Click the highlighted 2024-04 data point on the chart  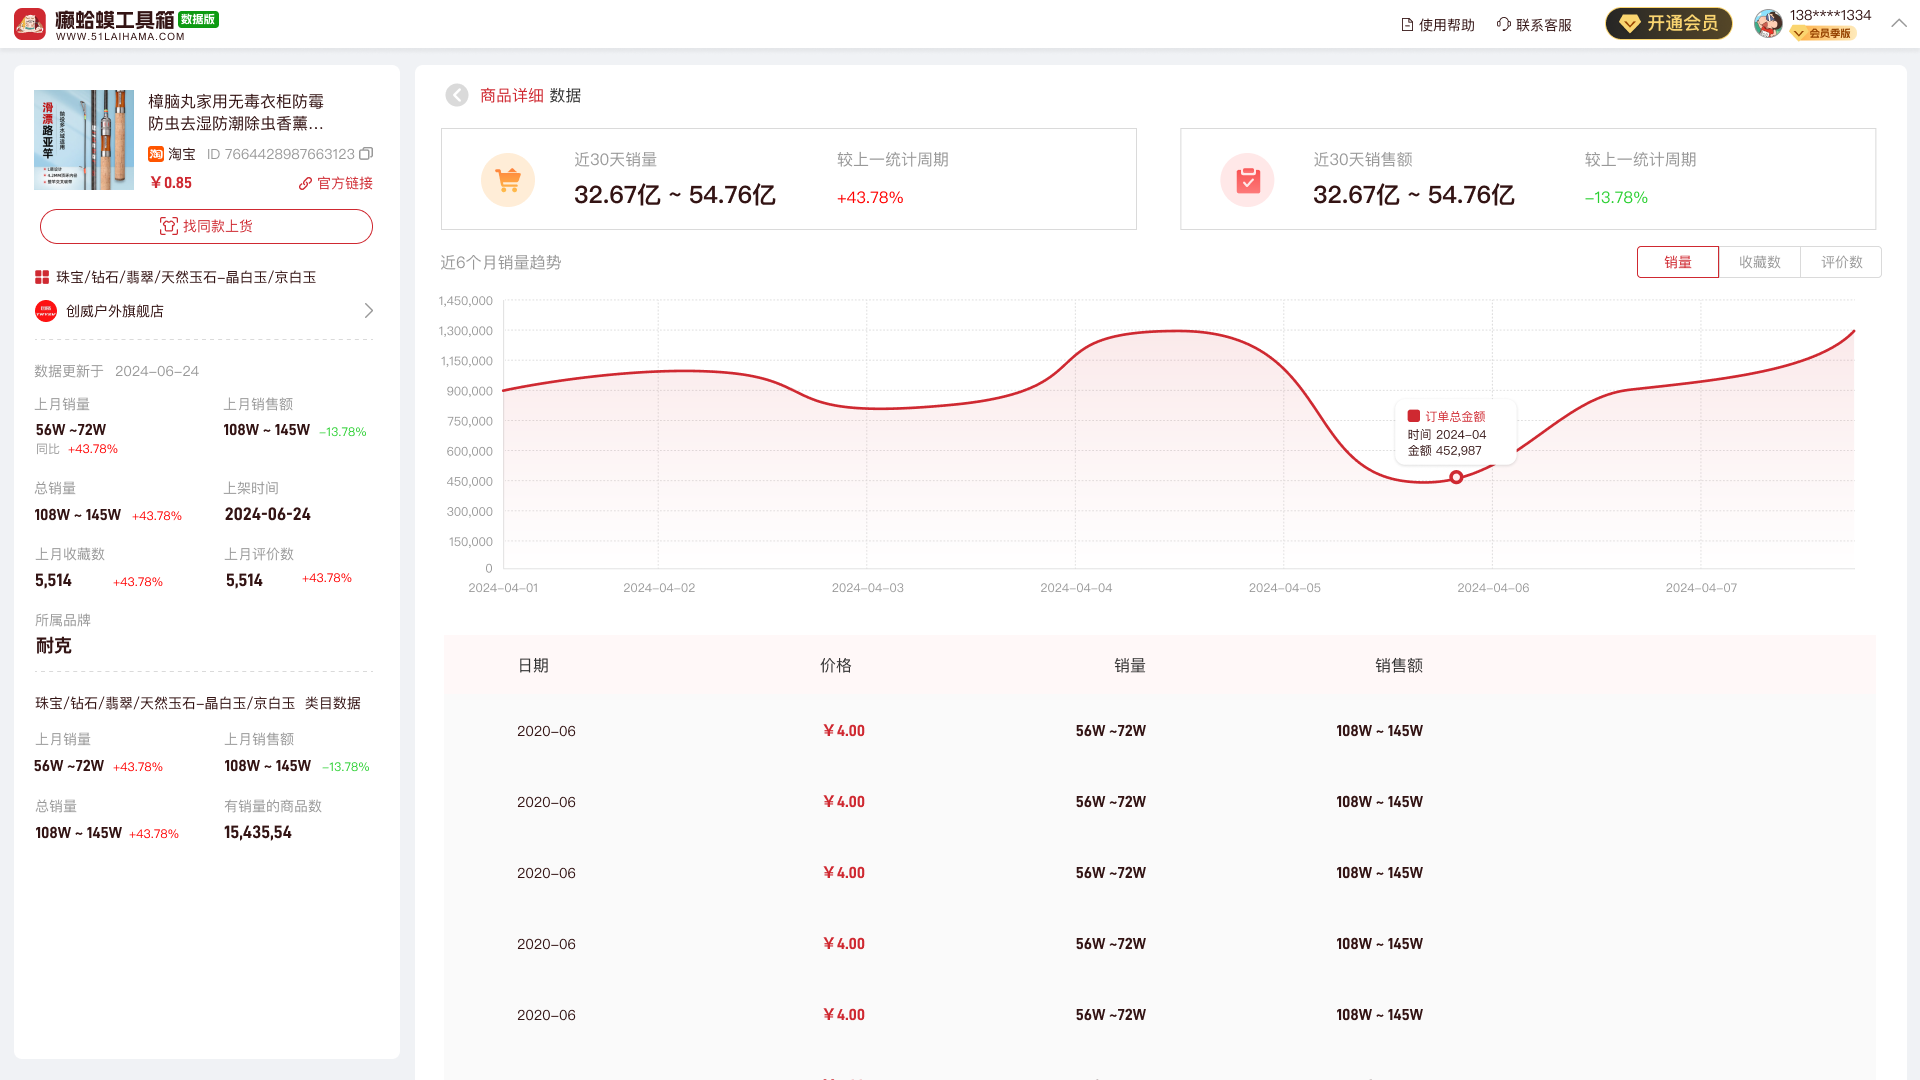coord(1457,477)
